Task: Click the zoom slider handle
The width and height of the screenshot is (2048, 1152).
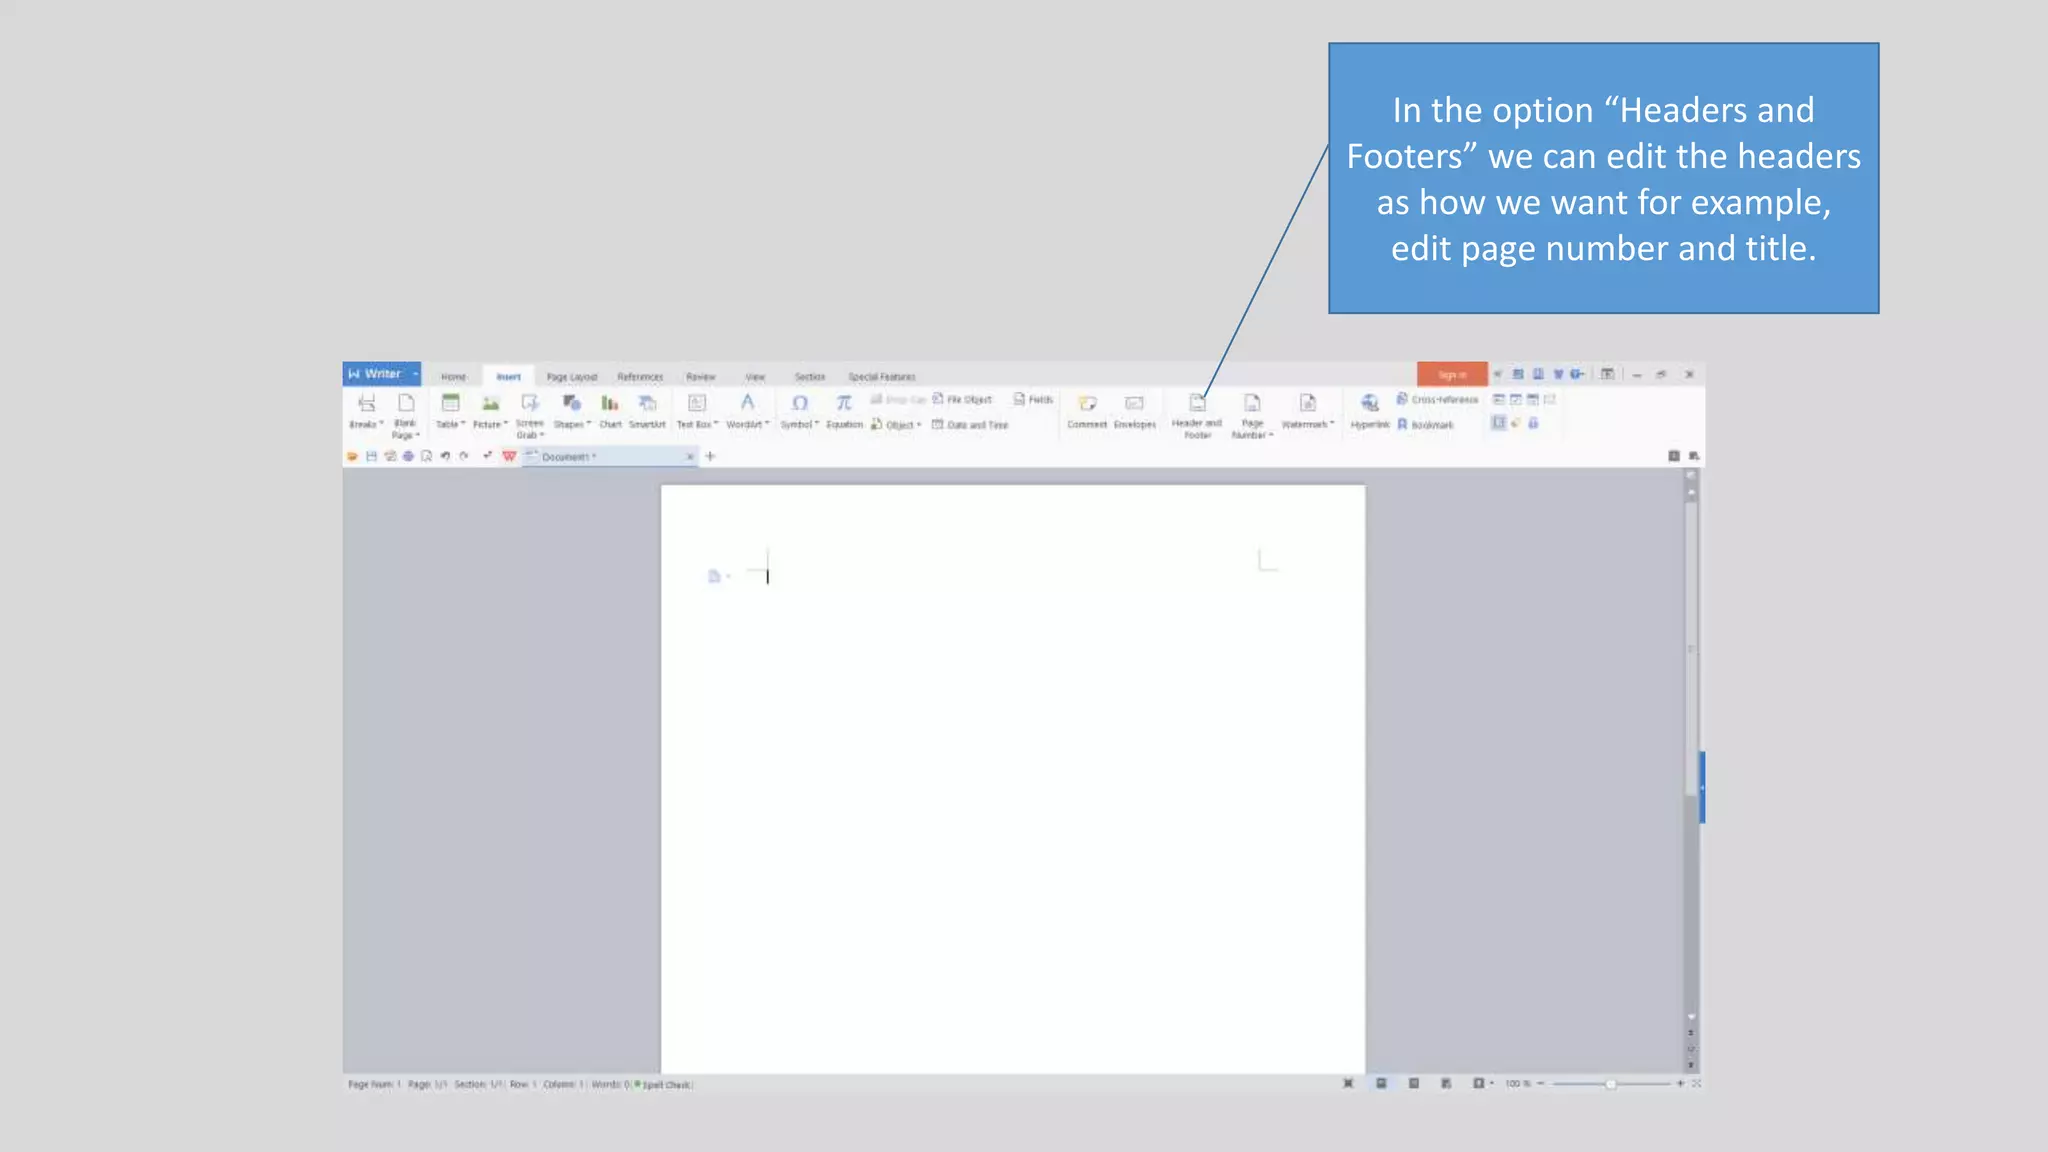Action: click(1611, 1084)
